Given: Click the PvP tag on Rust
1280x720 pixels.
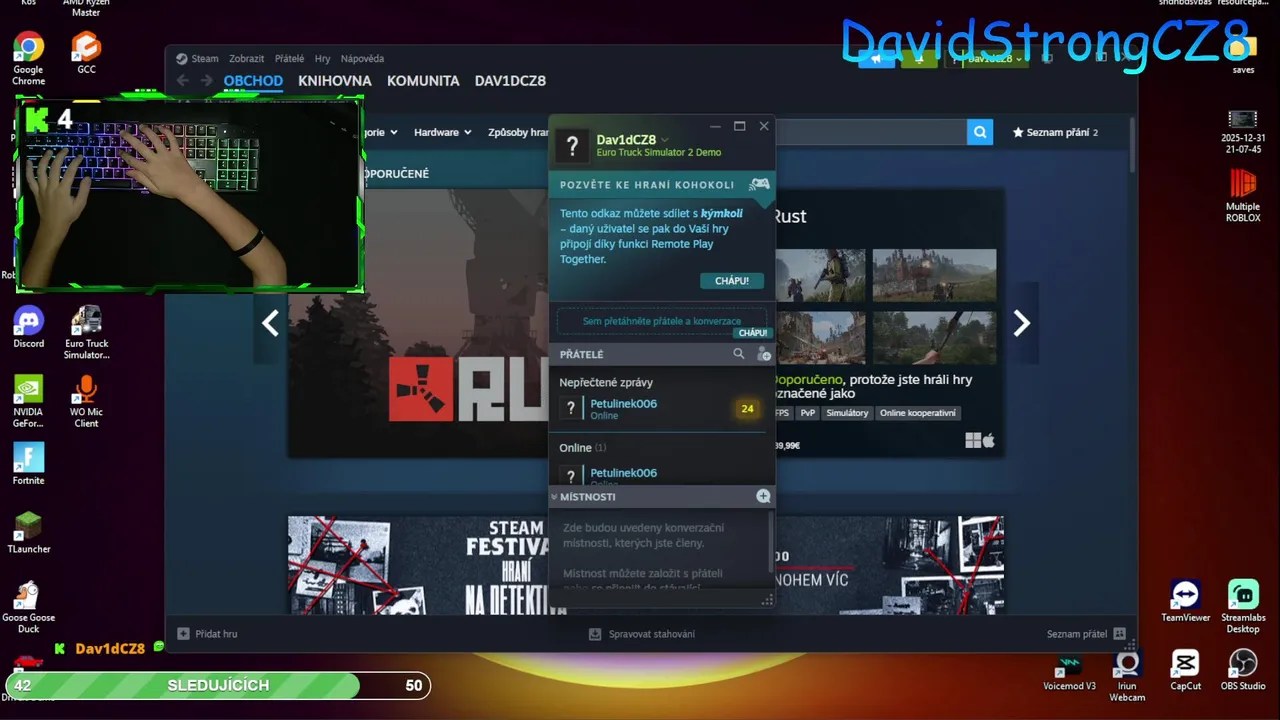Looking at the screenshot, I should point(808,413).
